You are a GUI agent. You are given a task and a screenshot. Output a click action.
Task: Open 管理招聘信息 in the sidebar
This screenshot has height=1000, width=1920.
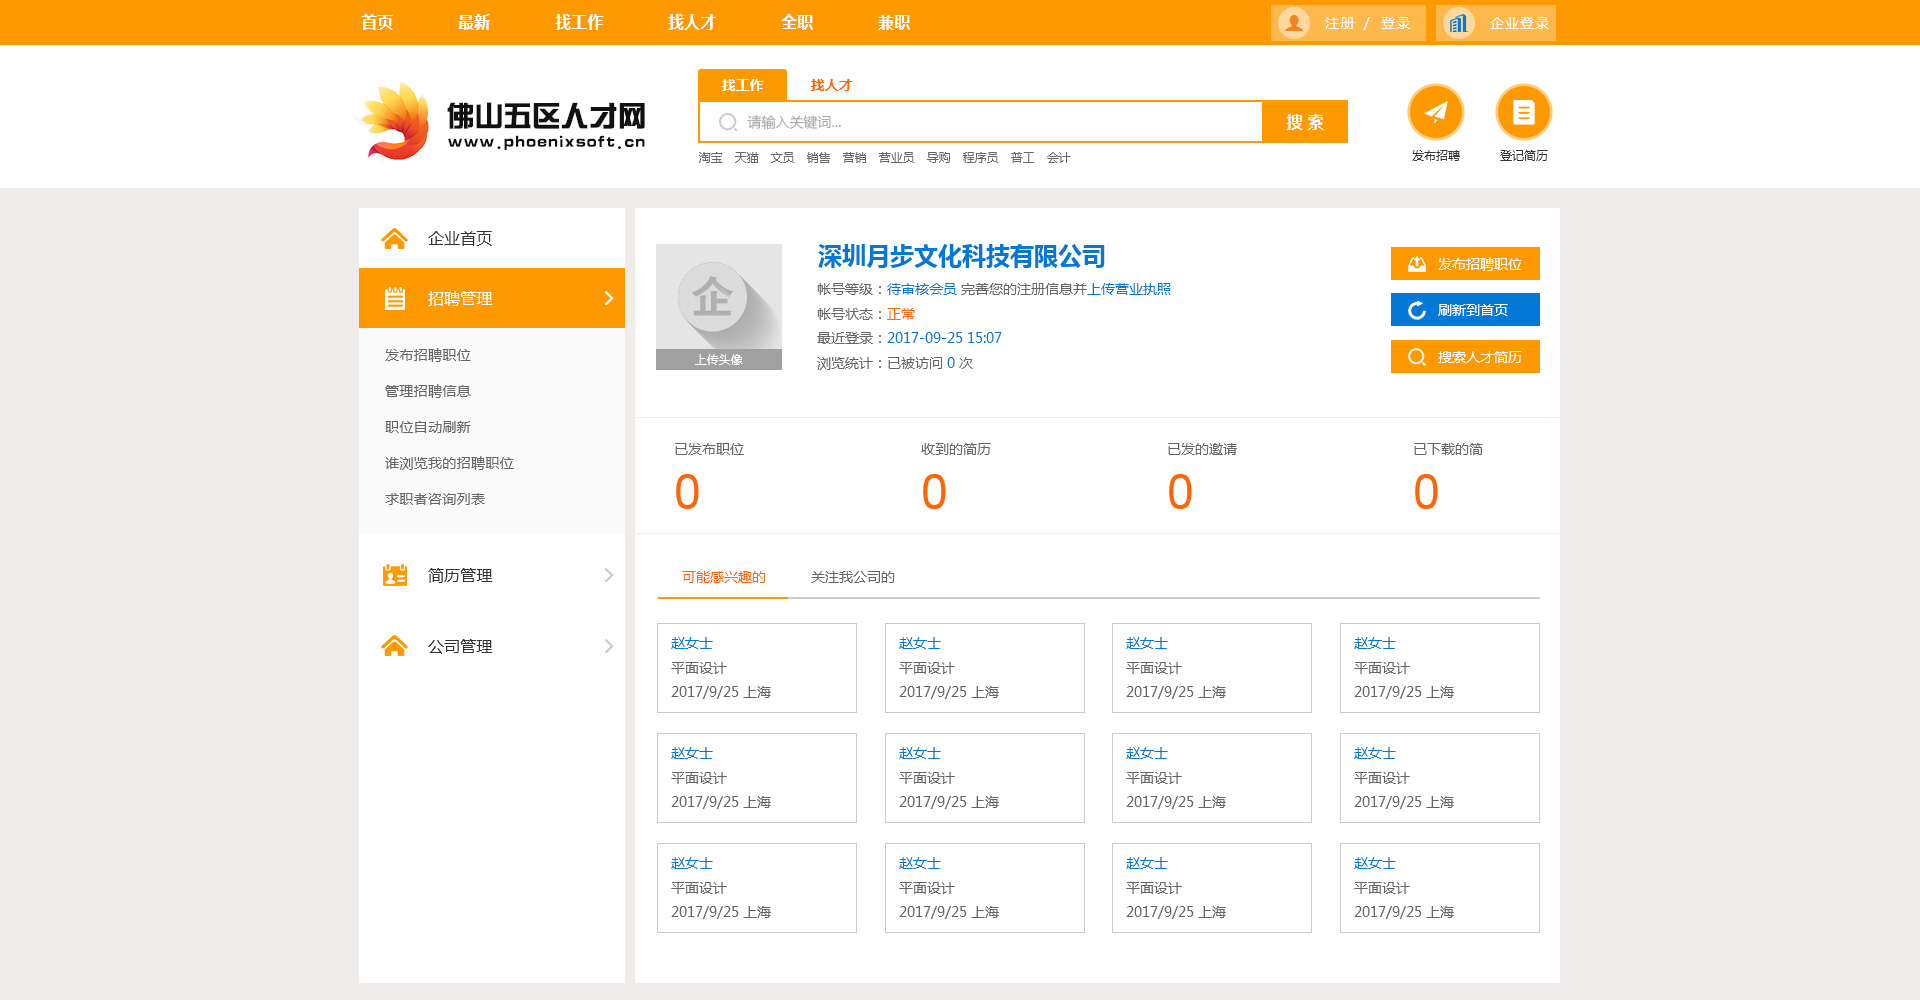coord(427,391)
